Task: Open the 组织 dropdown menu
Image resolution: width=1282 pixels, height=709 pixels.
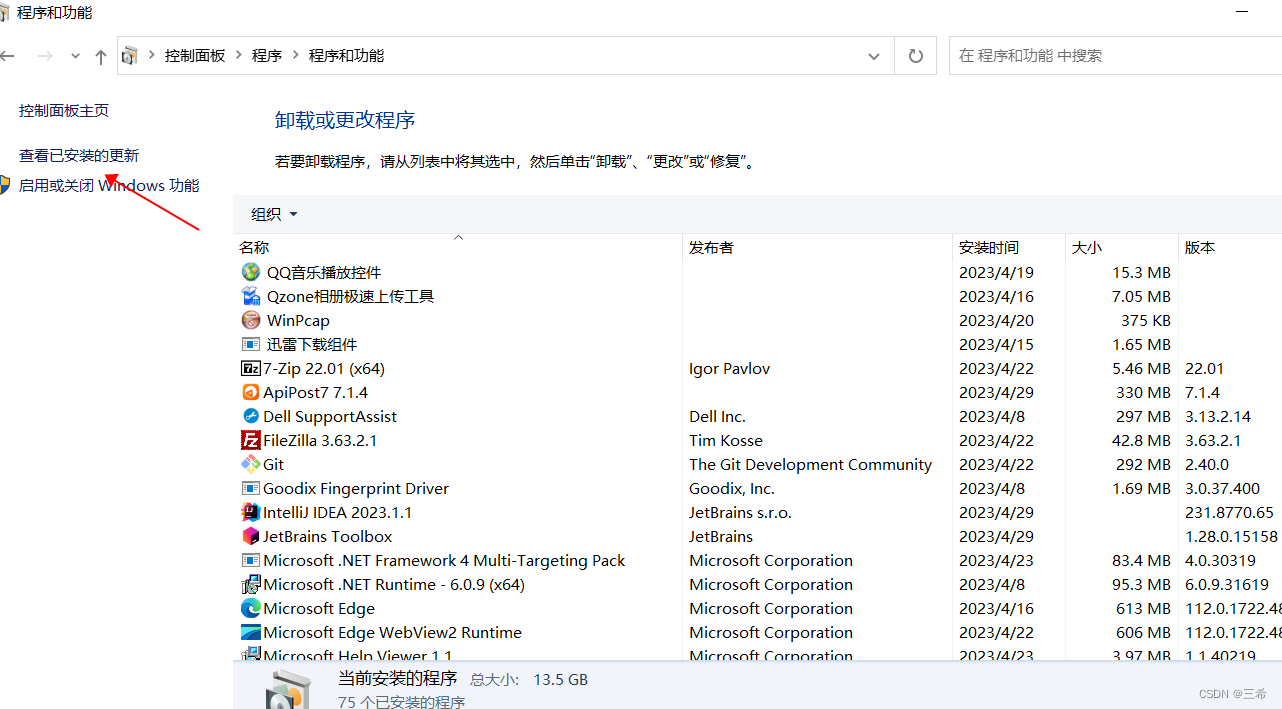Action: click(274, 214)
